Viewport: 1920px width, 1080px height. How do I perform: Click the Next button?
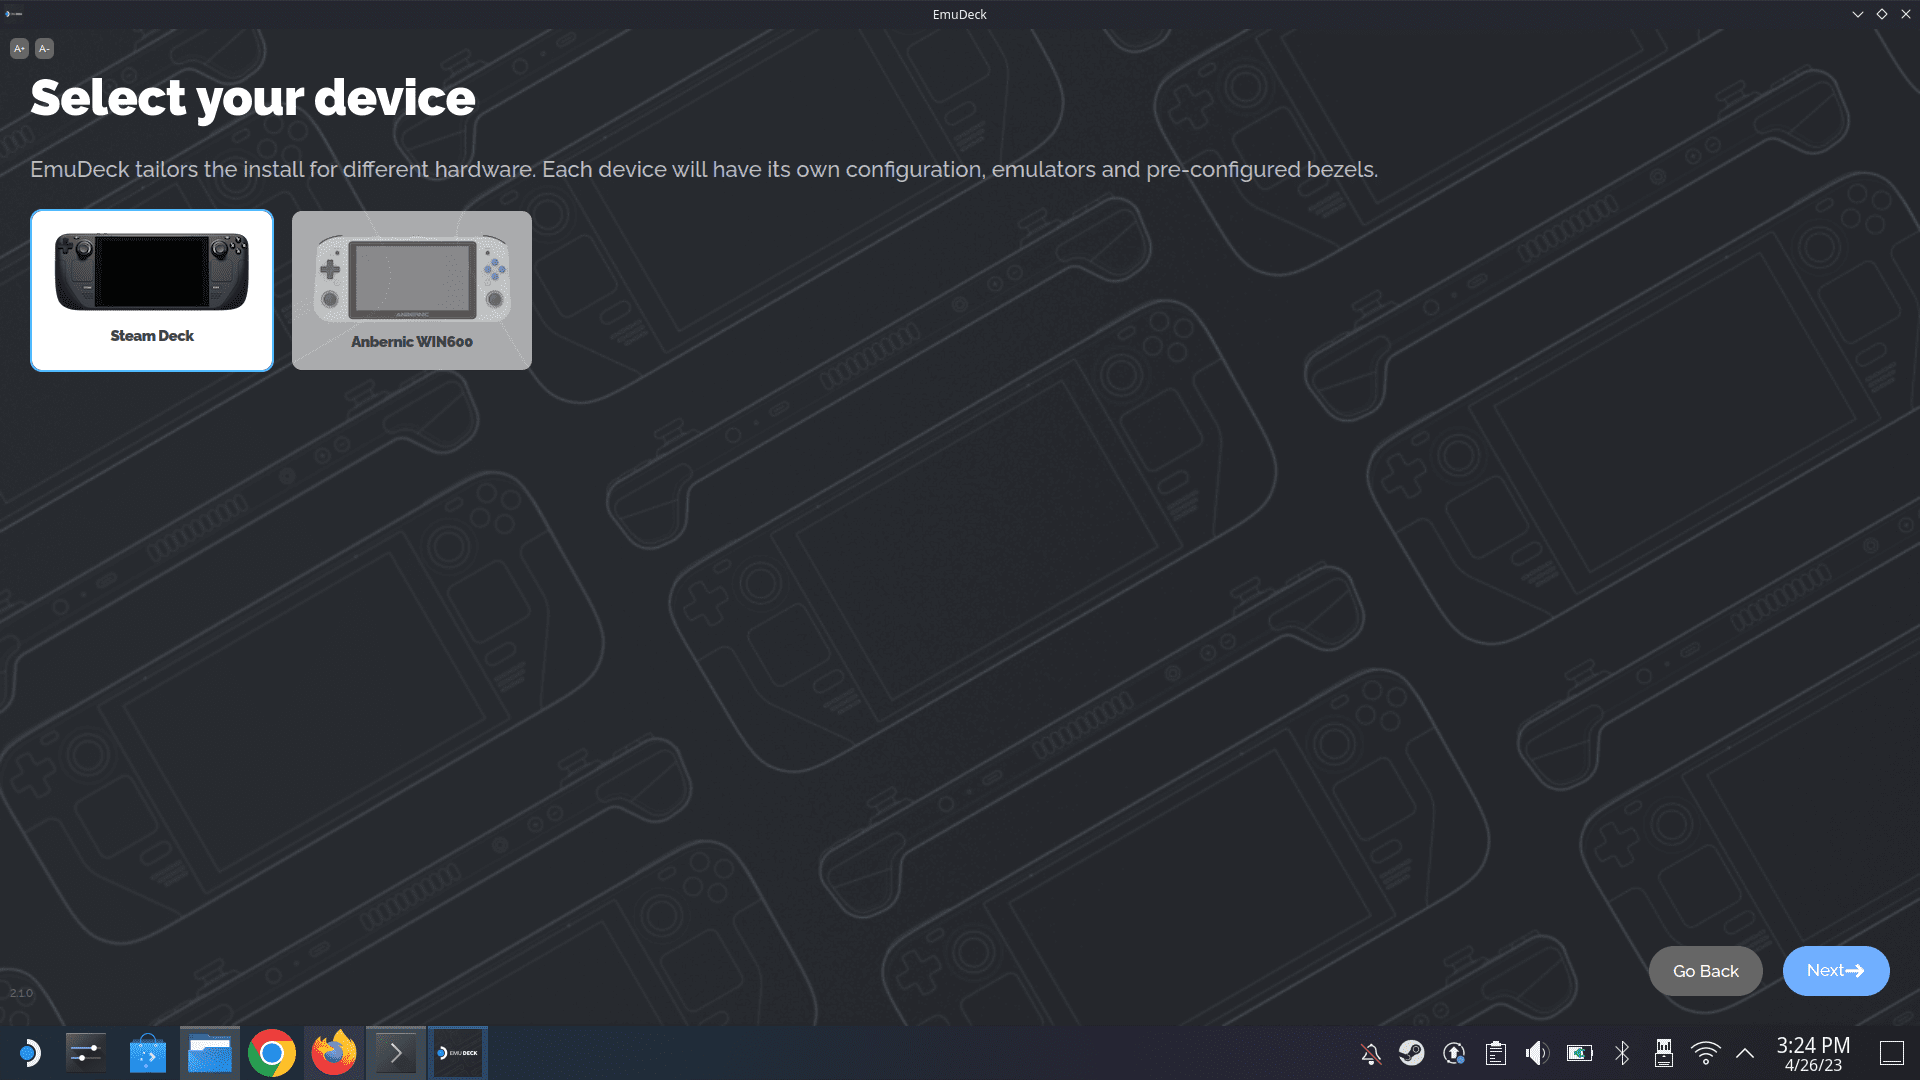coord(1836,971)
